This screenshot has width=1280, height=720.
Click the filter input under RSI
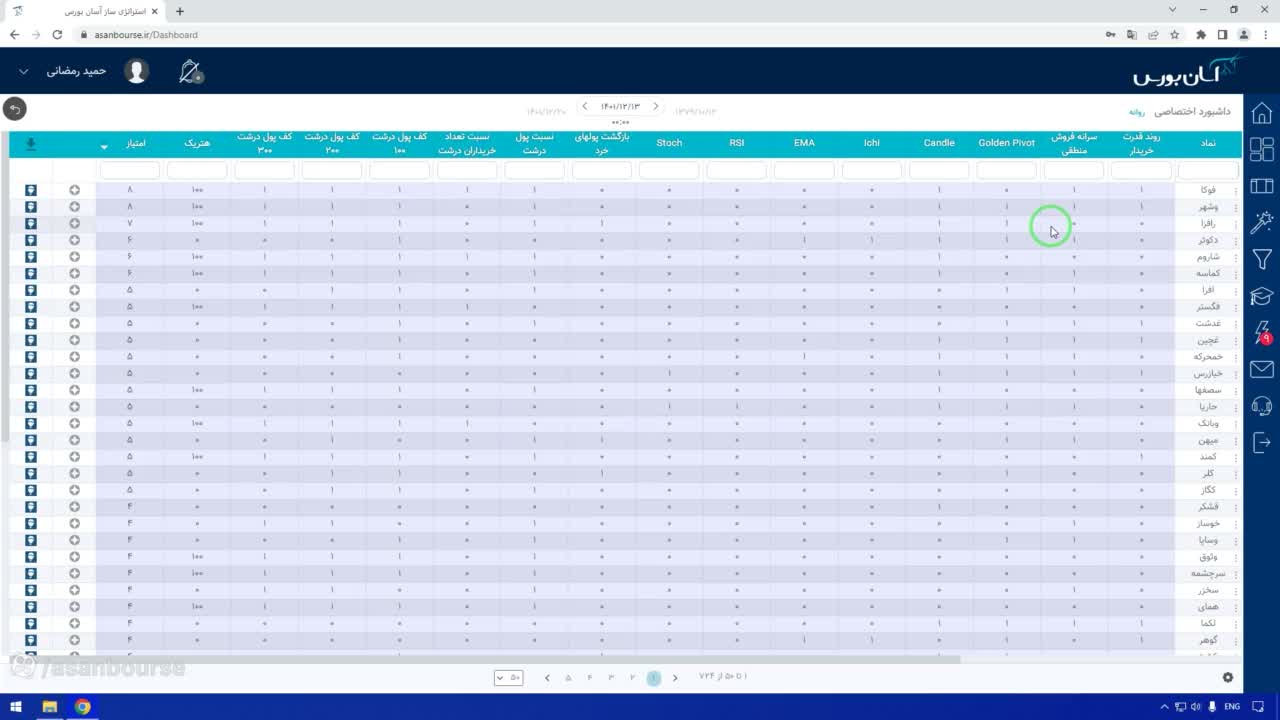tap(737, 171)
